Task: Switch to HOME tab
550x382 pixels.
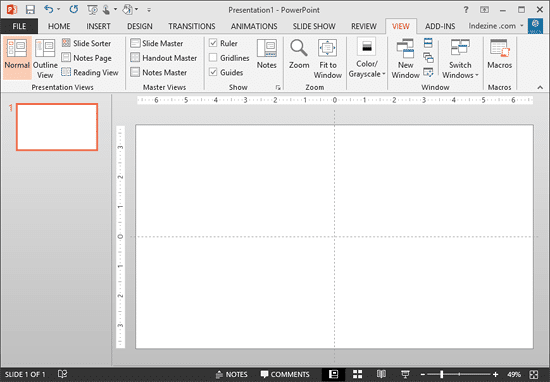Action: tap(59, 26)
